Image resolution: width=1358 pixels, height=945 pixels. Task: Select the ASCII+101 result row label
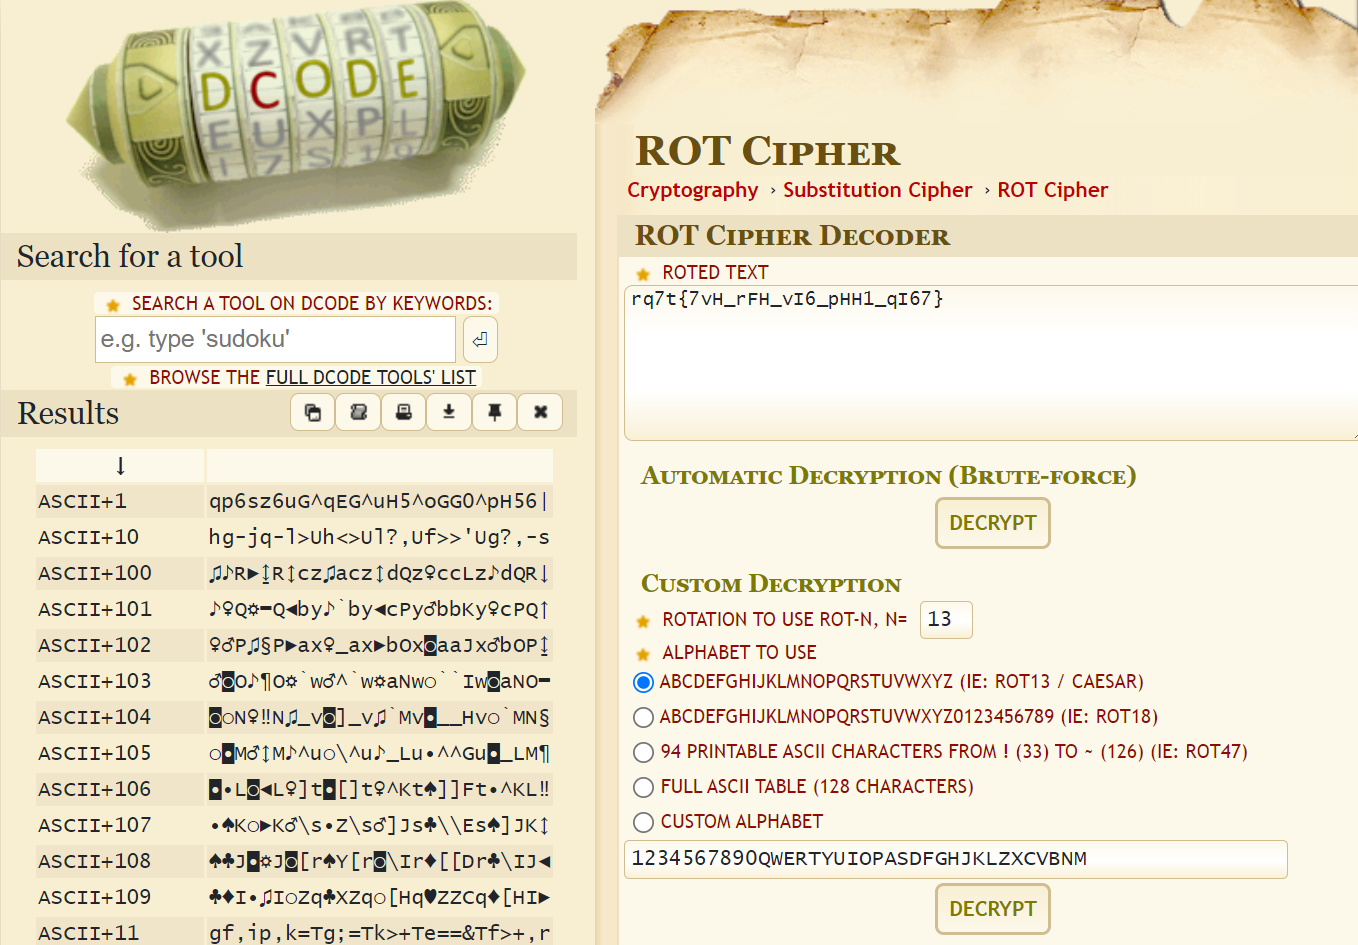95,609
